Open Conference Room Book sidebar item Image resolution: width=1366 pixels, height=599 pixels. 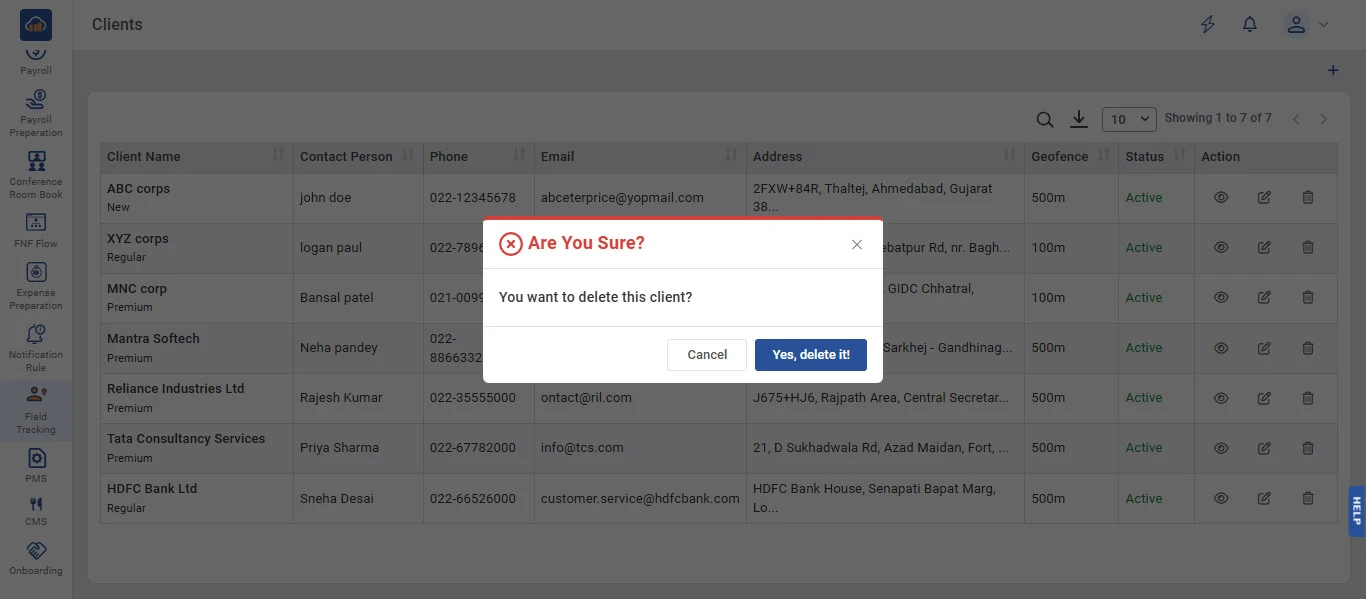click(x=36, y=175)
